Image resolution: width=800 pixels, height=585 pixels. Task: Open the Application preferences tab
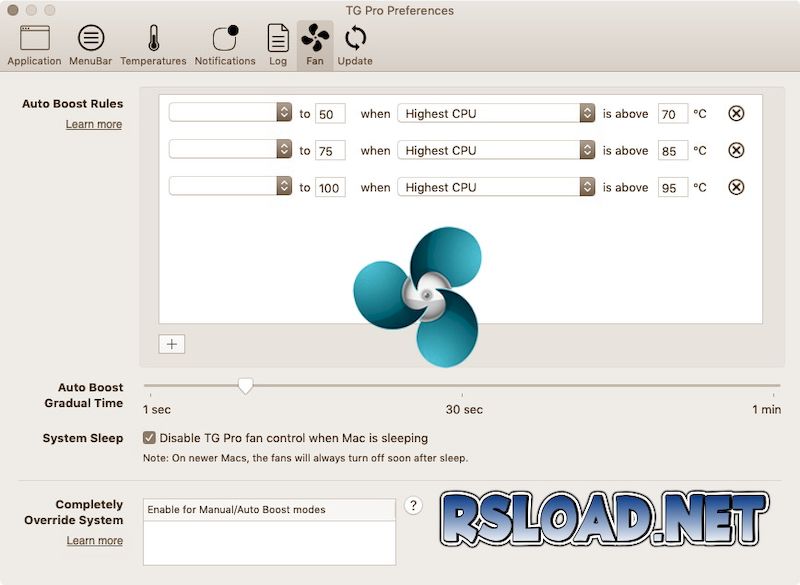34,45
